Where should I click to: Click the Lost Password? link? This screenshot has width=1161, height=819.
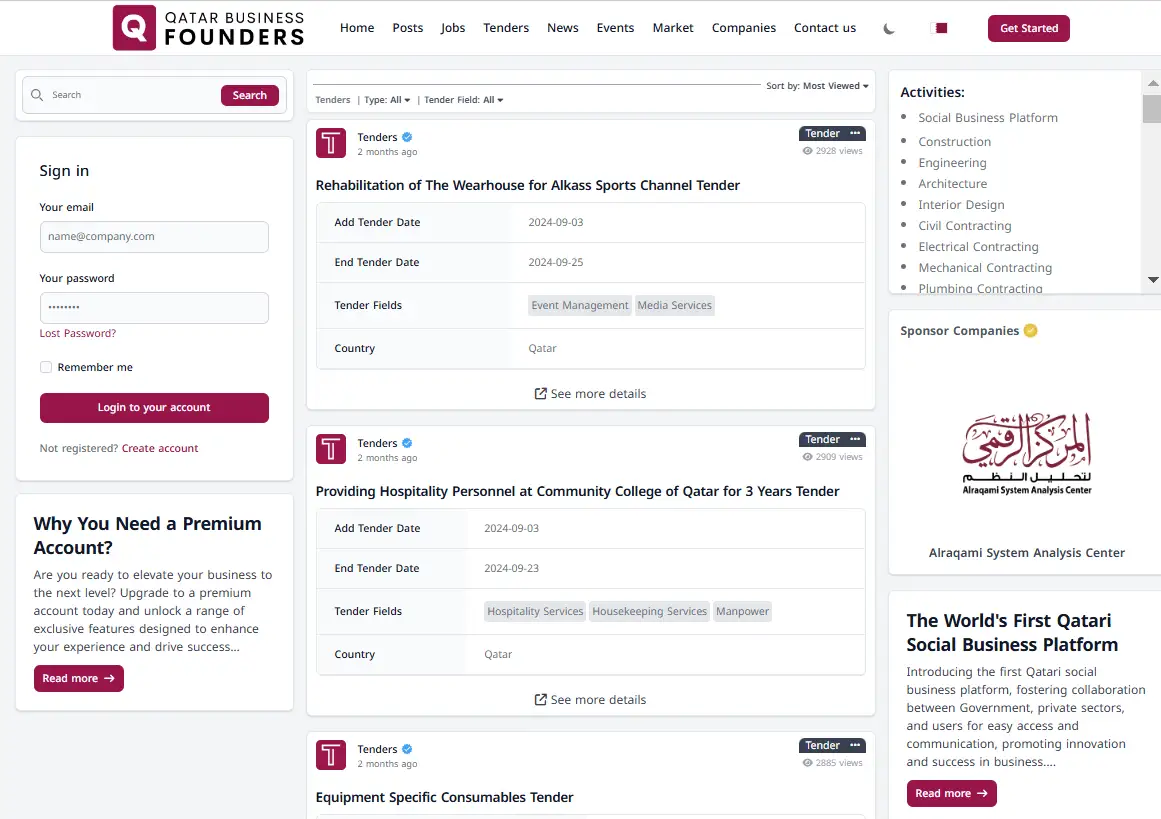pos(78,333)
